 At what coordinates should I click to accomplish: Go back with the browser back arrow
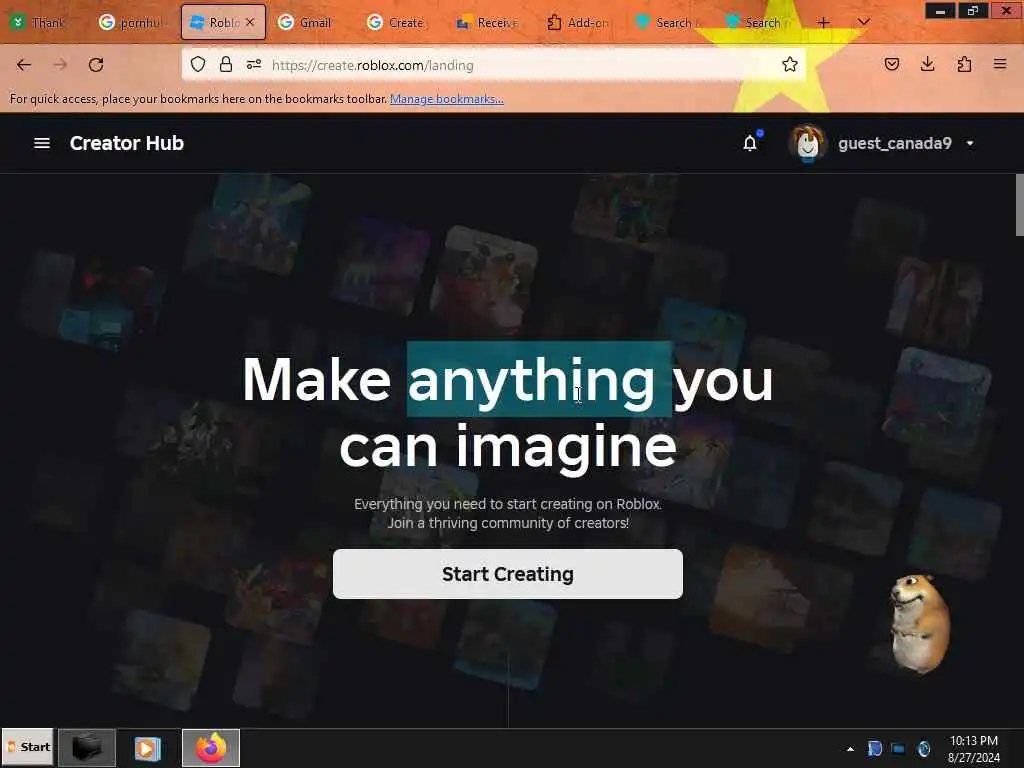click(x=24, y=65)
